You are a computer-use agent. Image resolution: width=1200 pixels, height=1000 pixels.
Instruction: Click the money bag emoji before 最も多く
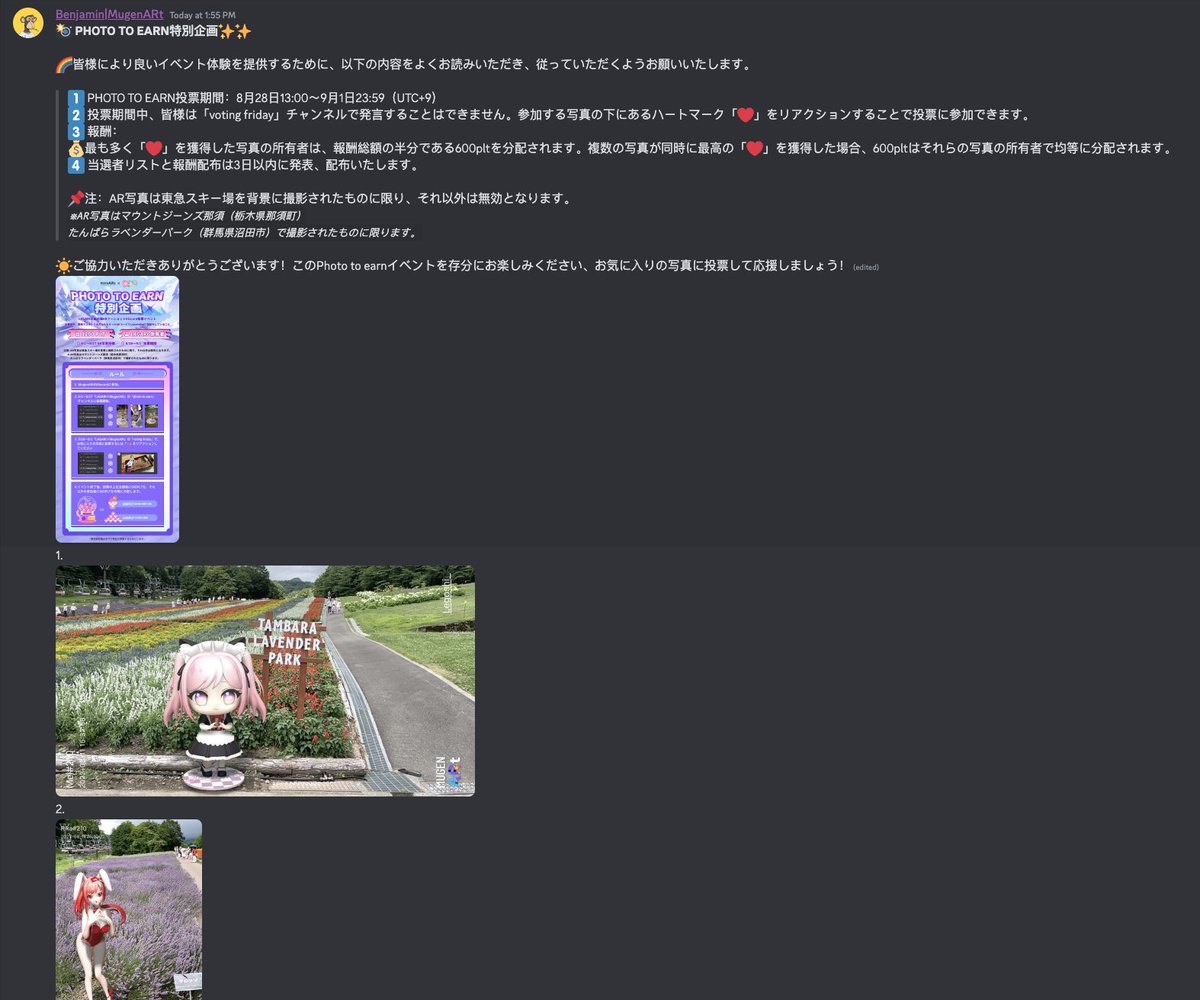click(76, 148)
